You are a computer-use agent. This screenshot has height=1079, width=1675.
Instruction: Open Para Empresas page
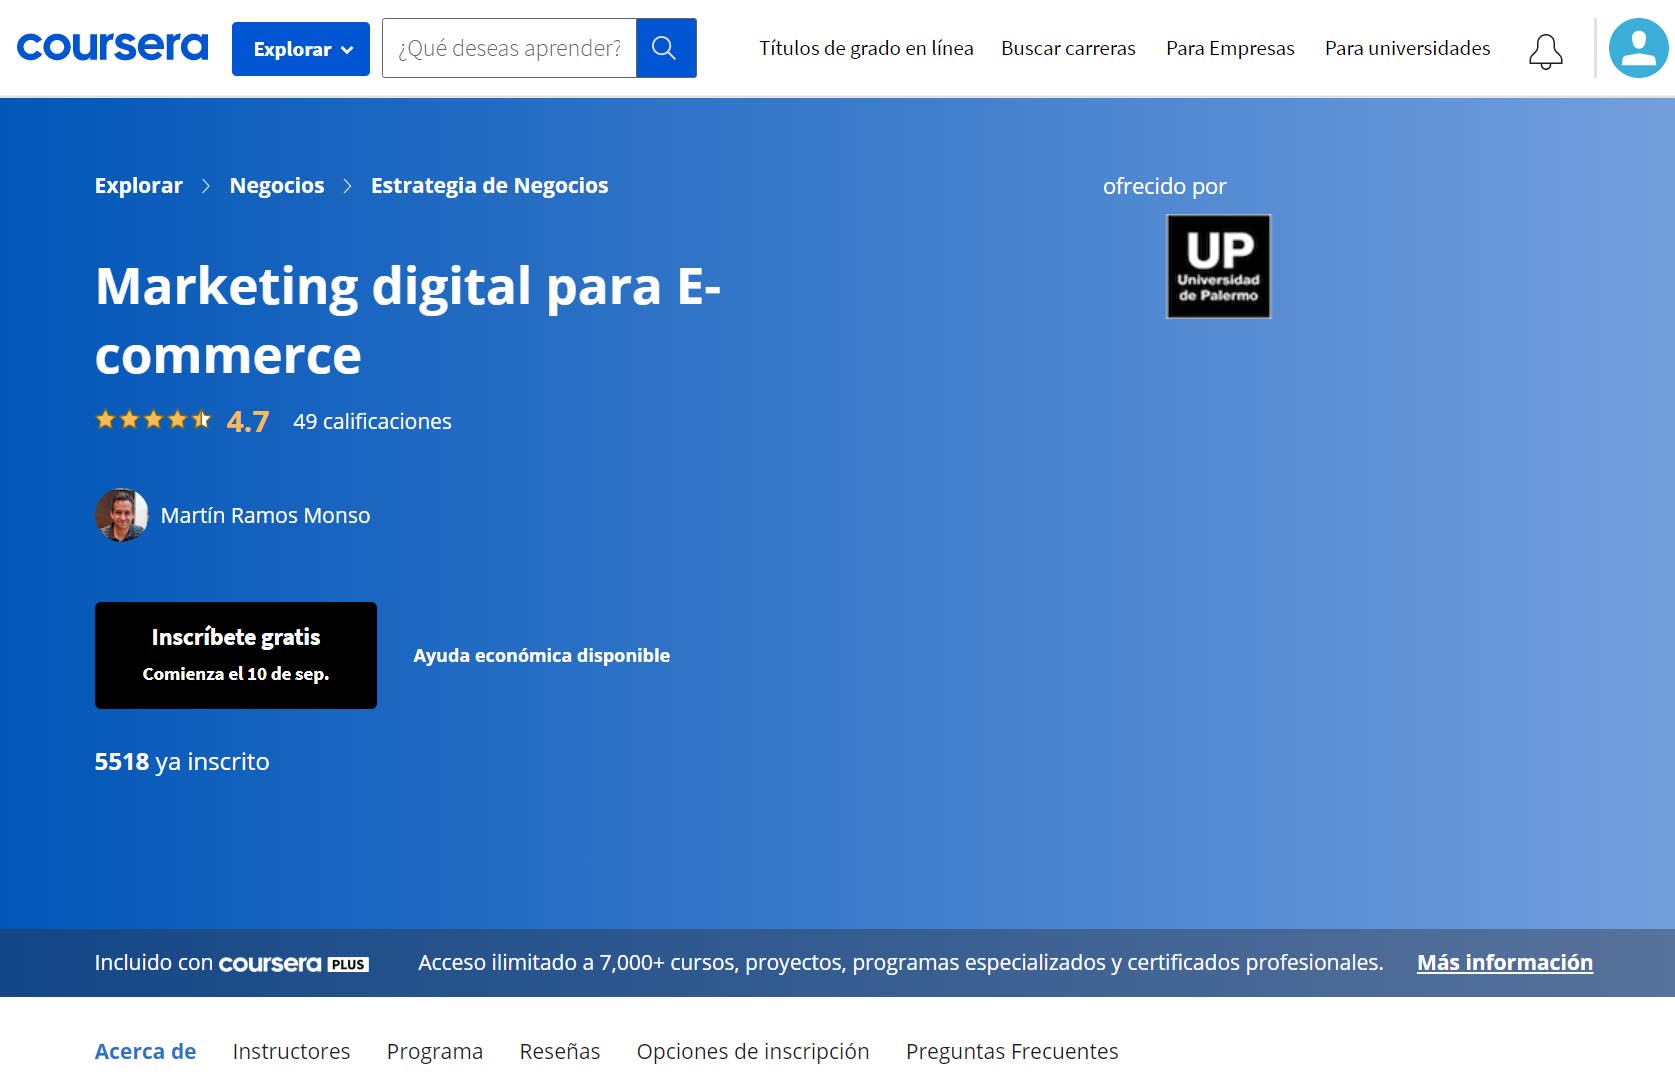click(x=1230, y=48)
